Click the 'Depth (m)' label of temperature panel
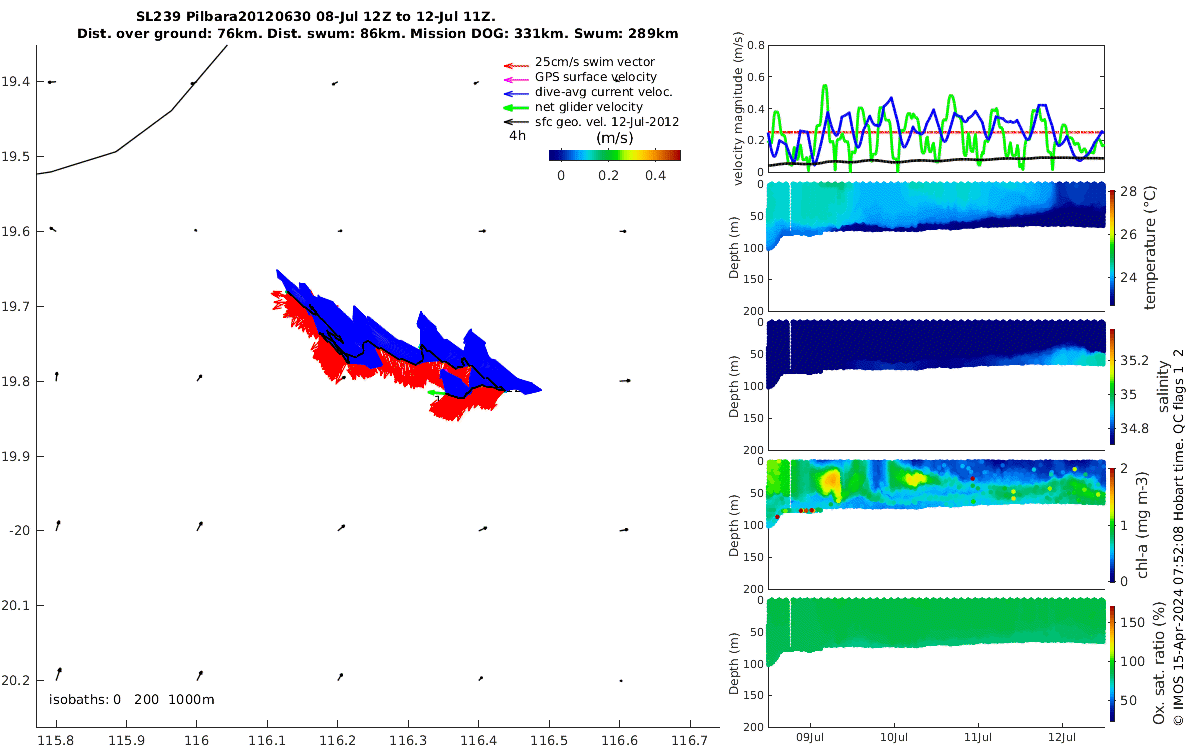1200x750 pixels. point(734,247)
